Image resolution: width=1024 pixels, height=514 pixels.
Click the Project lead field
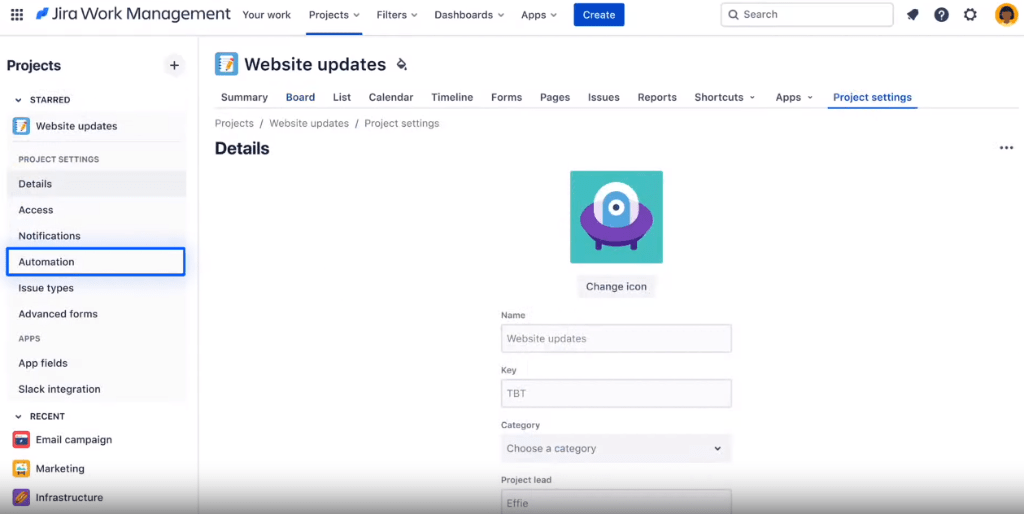[x=616, y=502]
